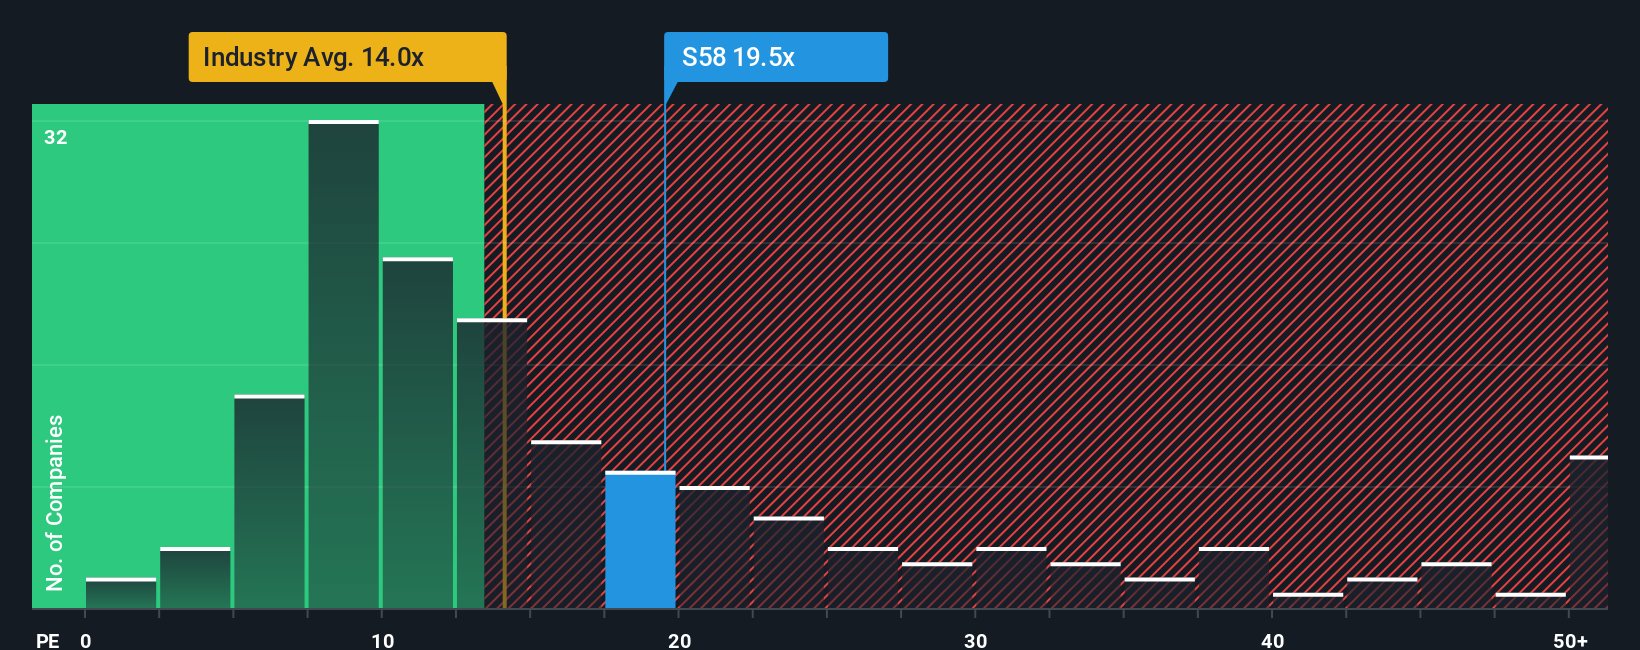This screenshot has height=650, width=1640.
Task: Click the x-axis tick label 50+
Action: coord(1571,641)
